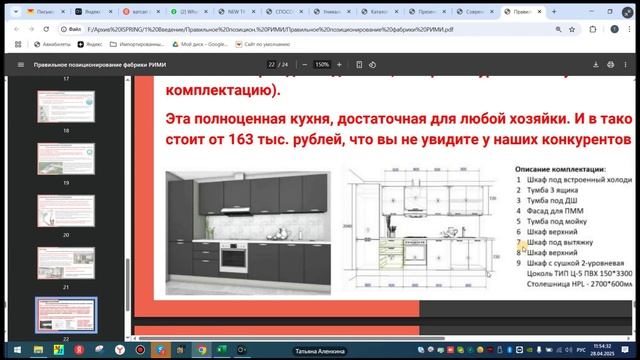The image size is (640, 360).
Task: Go forward in browser history
Action: [x=31, y=29]
